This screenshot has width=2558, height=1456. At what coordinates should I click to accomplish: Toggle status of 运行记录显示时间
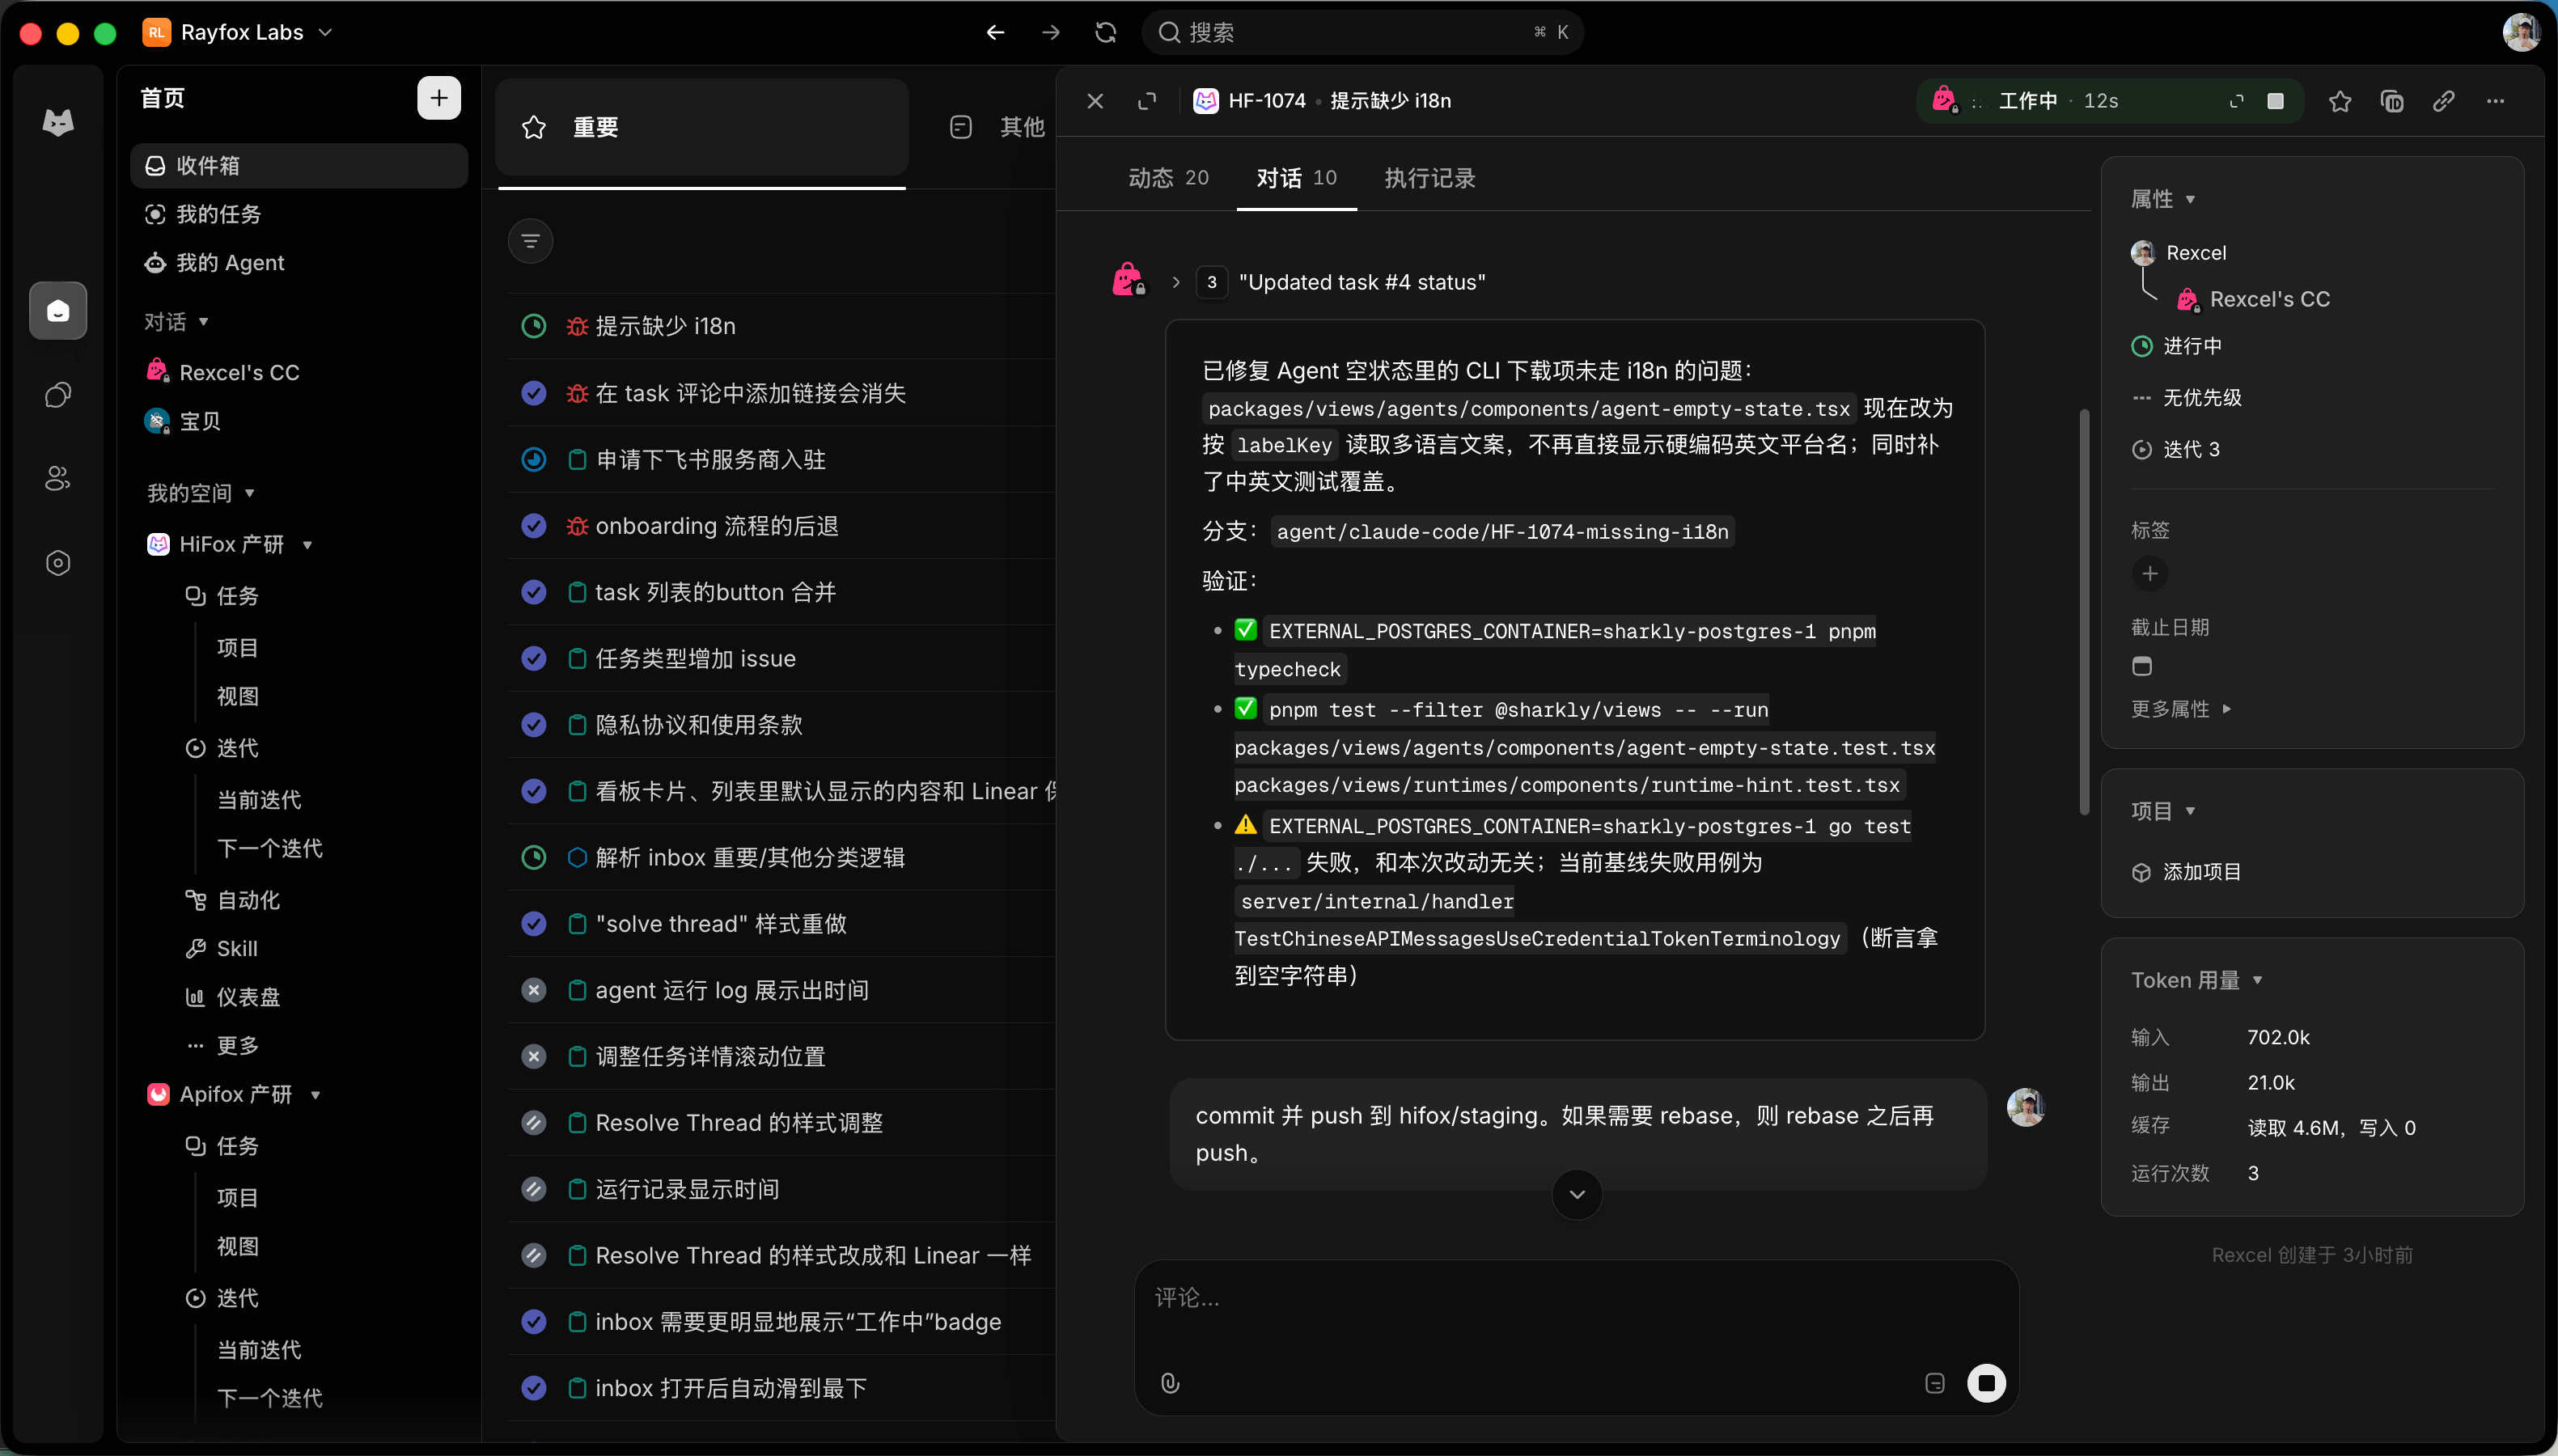pos(534,1189)
